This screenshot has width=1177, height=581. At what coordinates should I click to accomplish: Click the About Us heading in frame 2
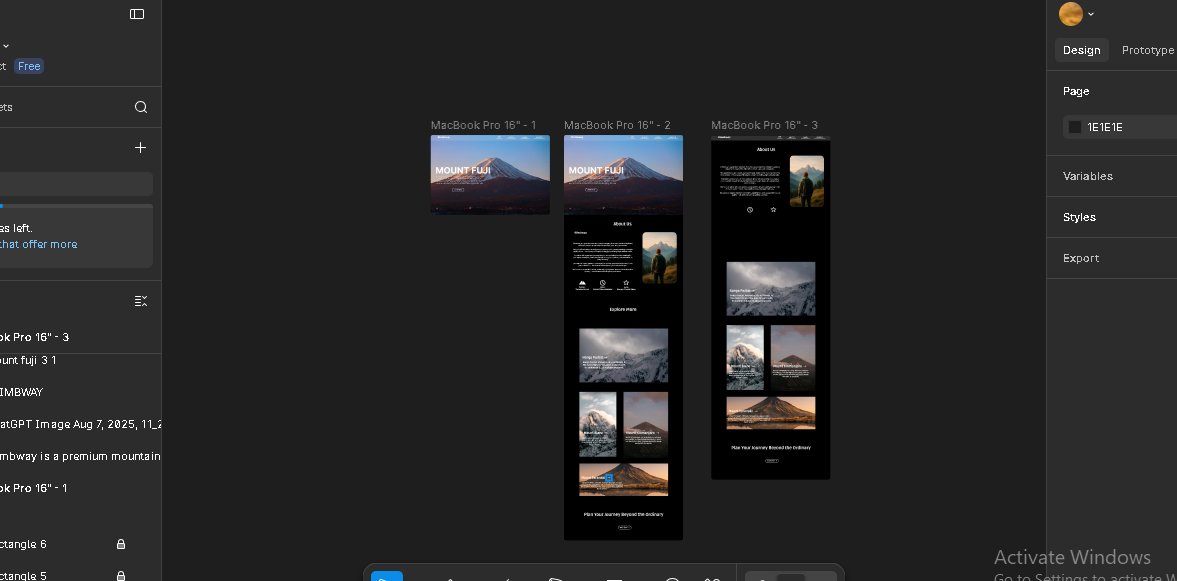pos(622,224)
